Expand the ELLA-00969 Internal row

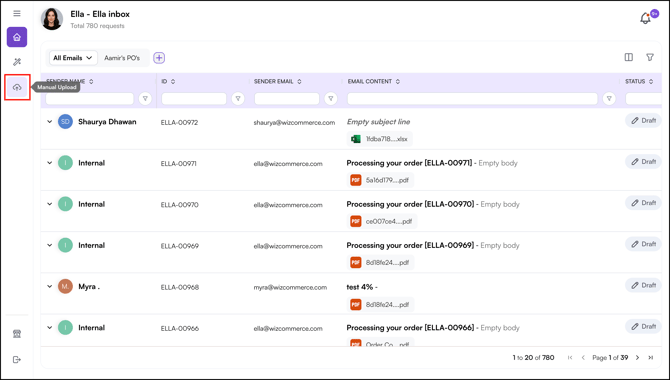coord(50,245)
